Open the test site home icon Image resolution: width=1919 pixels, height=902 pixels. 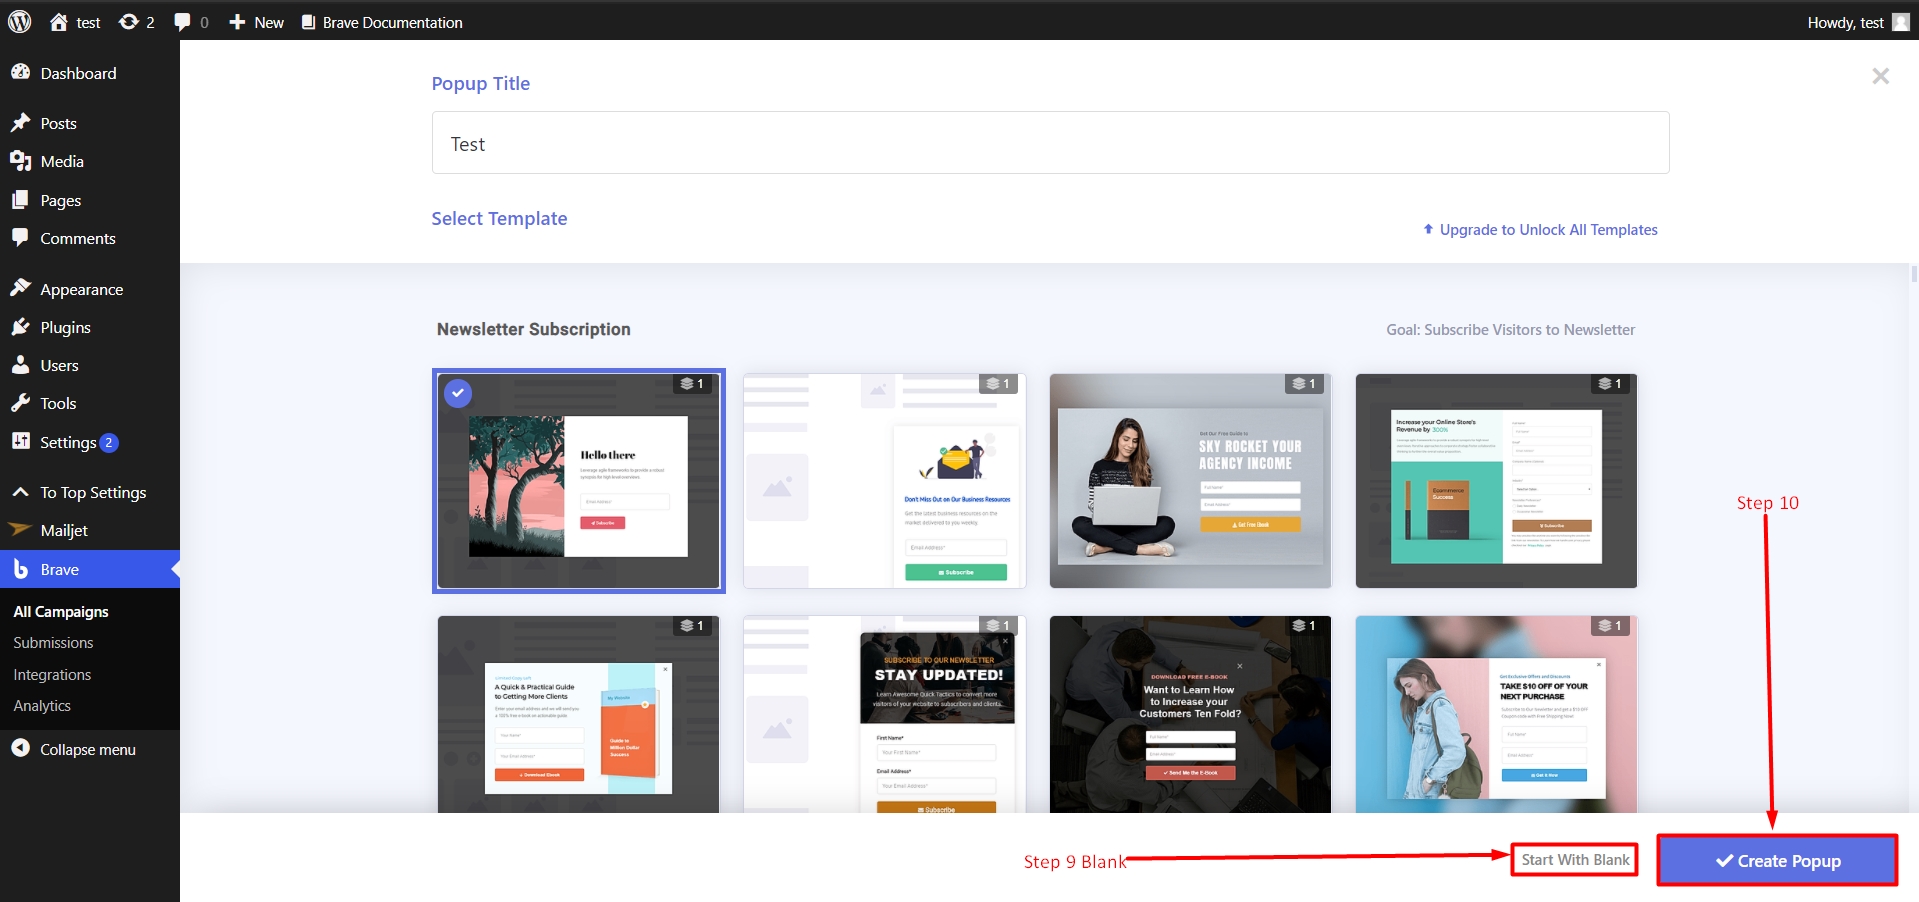click(59, 22)
